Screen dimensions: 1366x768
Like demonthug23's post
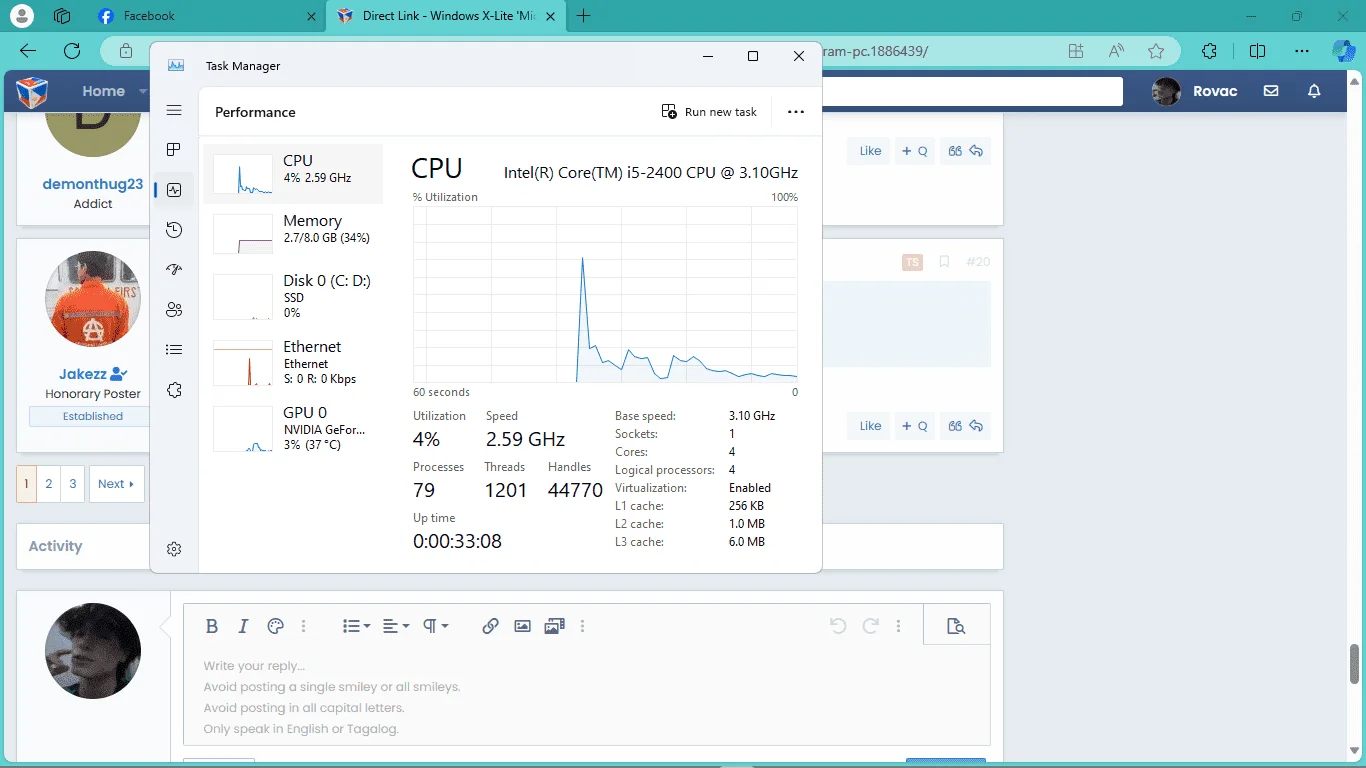coord(870,151)
